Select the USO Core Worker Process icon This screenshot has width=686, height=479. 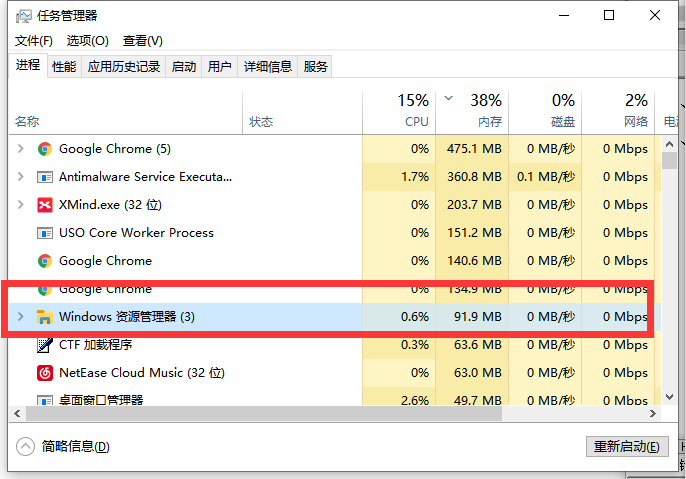pos(44,233)
